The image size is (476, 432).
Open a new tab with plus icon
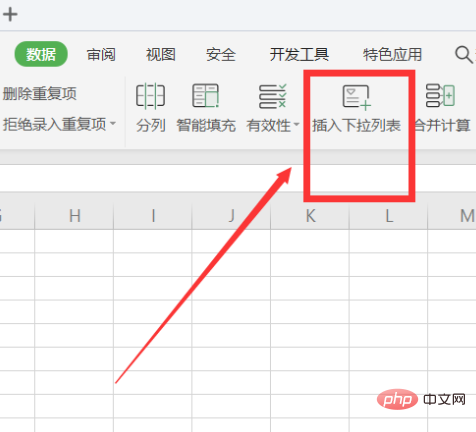[x=10, y=15]
